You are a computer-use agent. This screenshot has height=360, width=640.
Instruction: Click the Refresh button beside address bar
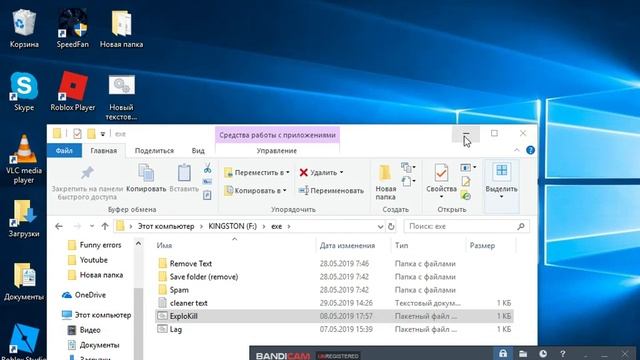(391, 226)
